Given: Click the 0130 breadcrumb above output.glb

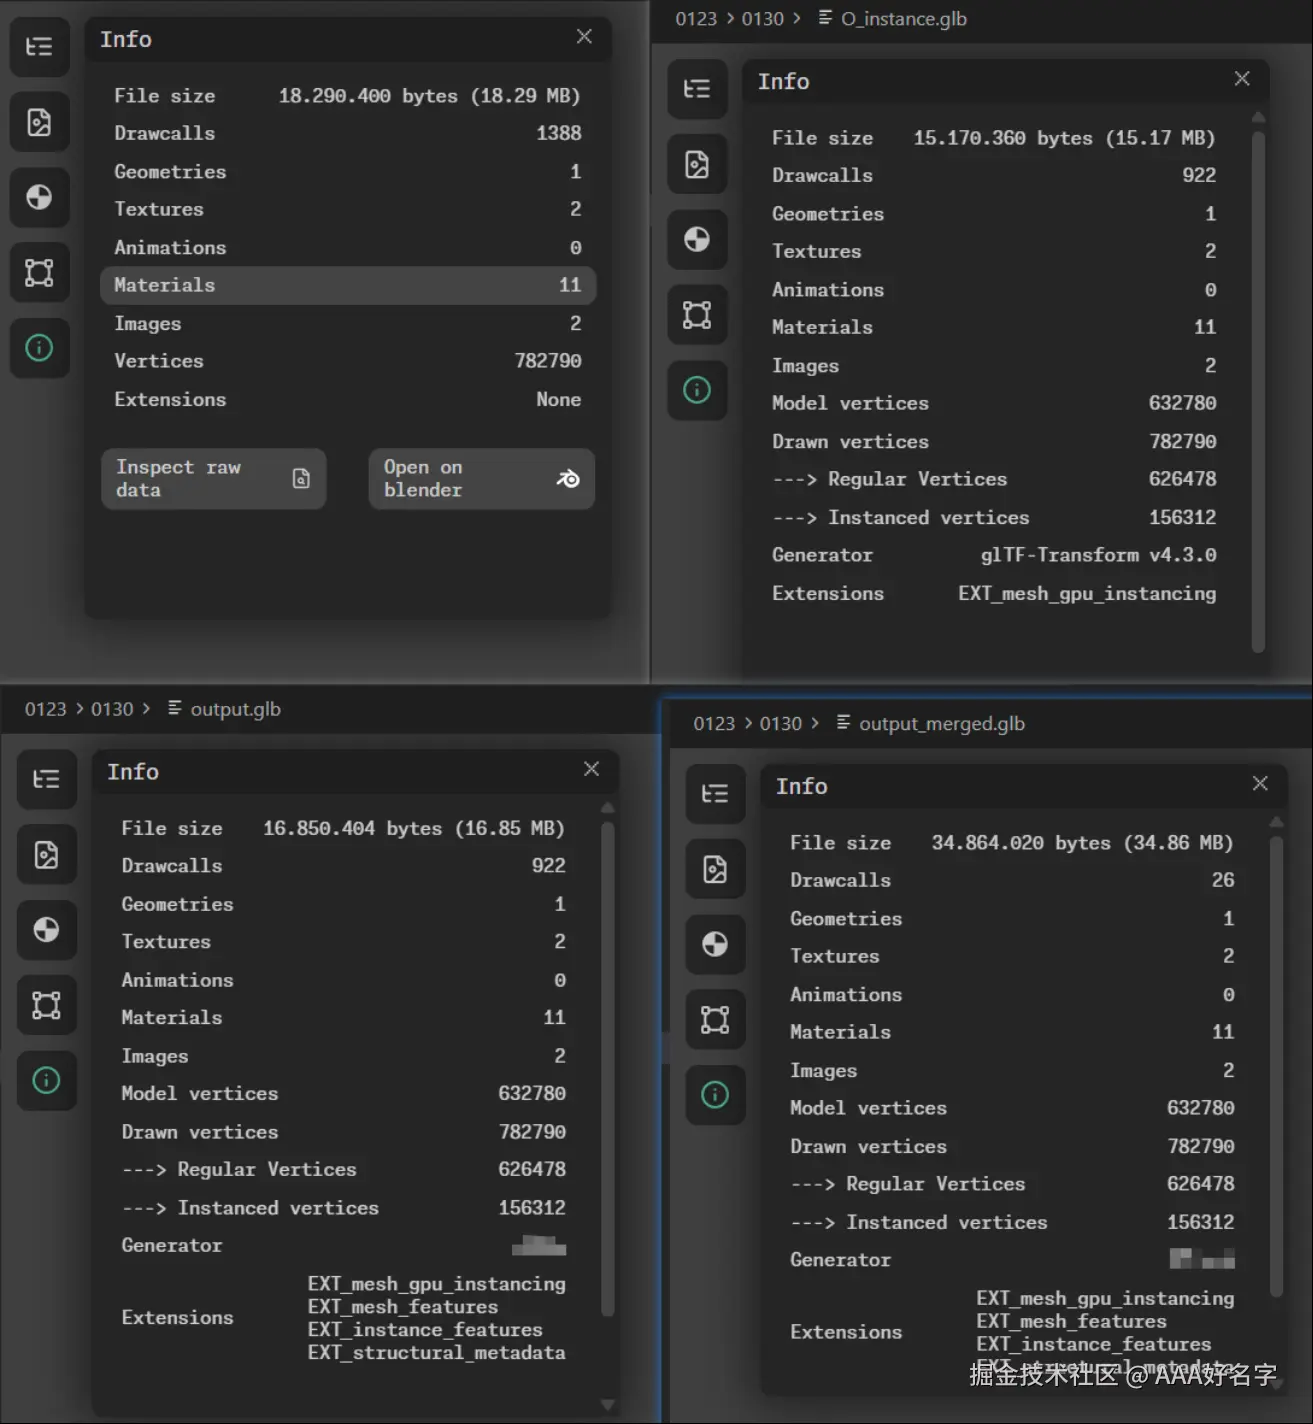Looking at the screenshot, I should point(112,709).
